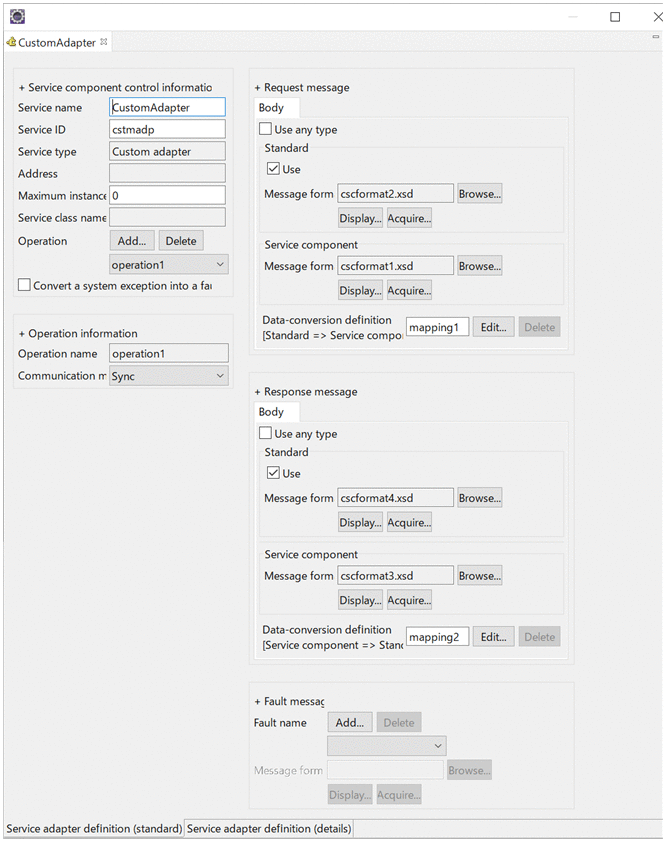The image size is (665, 841).
Task: Click Delete next to mapping1
Action: tap(540, 327)
